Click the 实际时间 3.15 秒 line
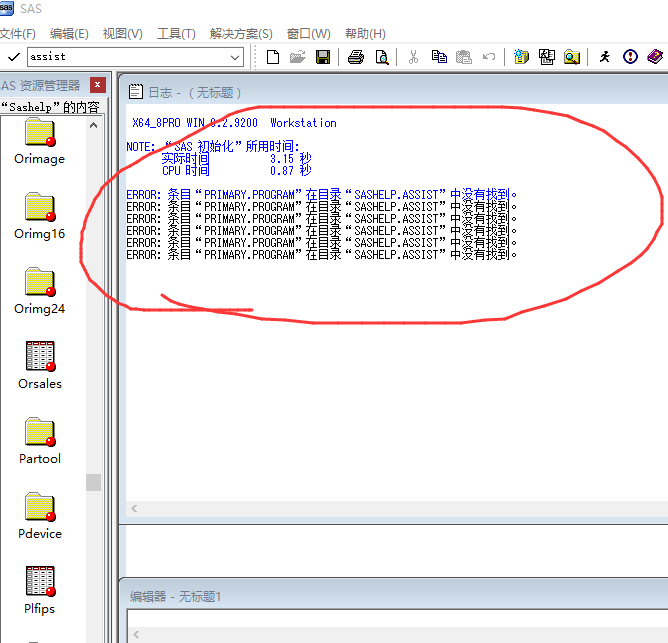Screen dimensions: 668x643 pos(236,159)
